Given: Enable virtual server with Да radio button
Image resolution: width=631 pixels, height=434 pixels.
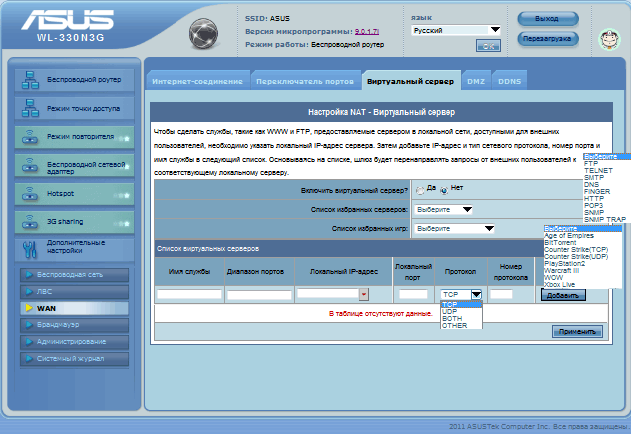Looking at the screenshot, I should pyautogui.click(x=421, y=189).
